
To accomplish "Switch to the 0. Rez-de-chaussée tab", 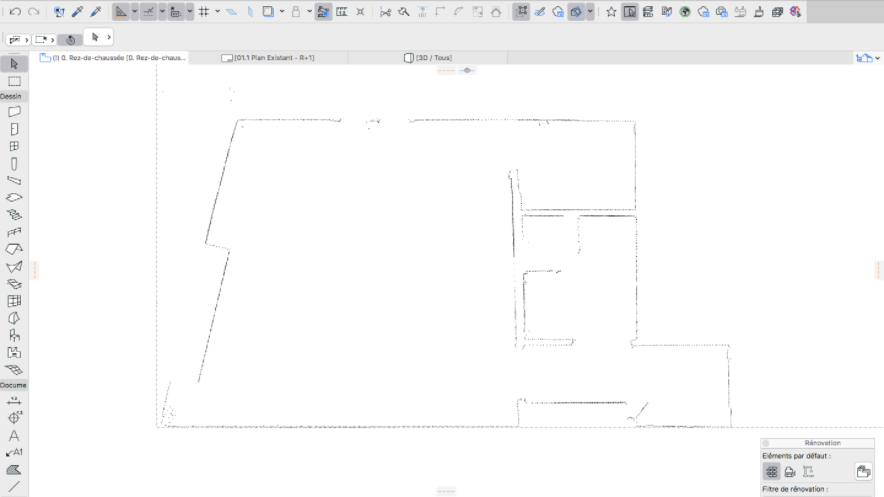I will 113,58.
